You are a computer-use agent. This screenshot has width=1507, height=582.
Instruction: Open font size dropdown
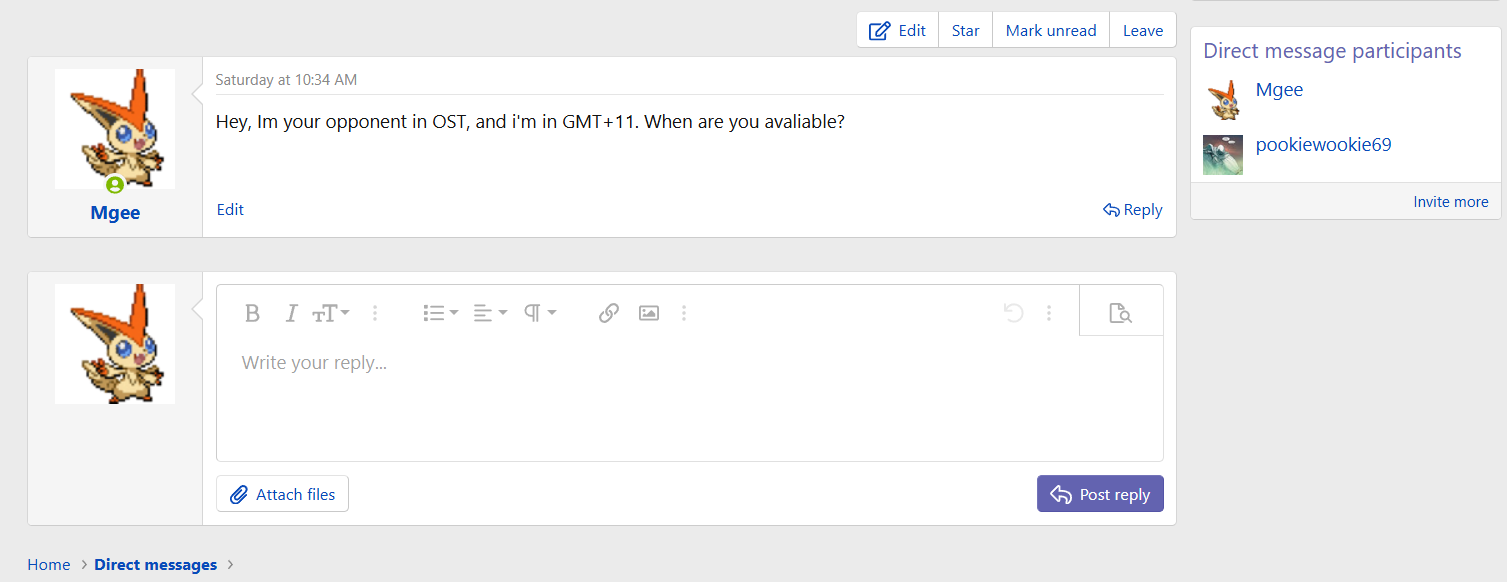[x=331, y=313]
